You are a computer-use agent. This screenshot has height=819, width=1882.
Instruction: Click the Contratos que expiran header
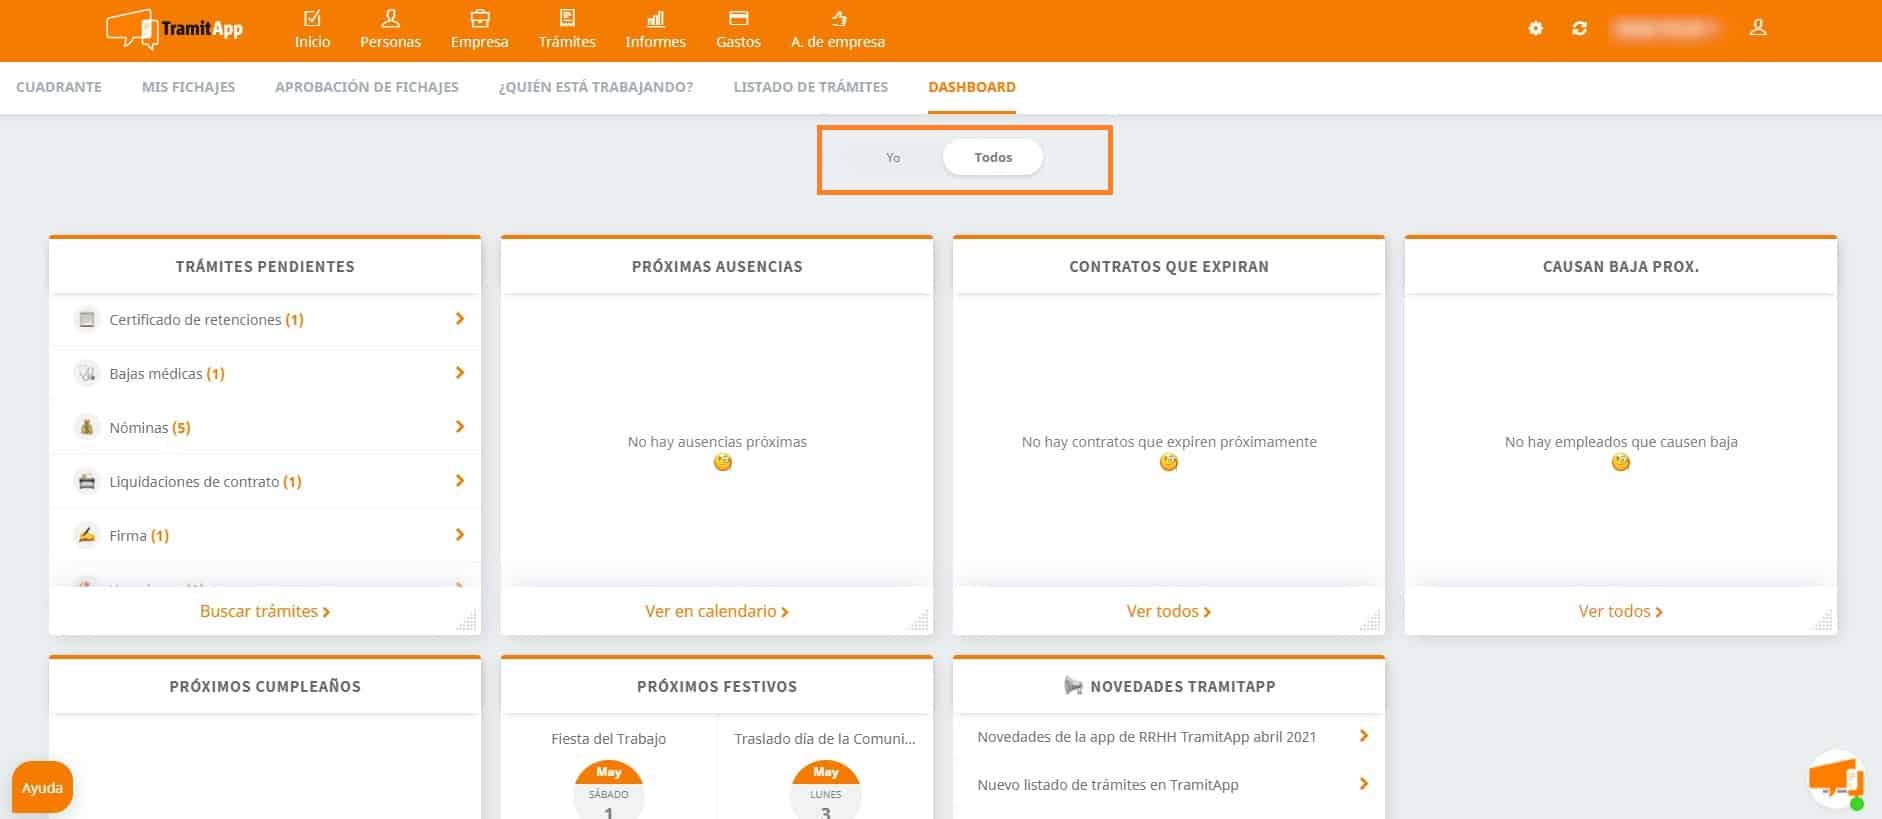1169,266
